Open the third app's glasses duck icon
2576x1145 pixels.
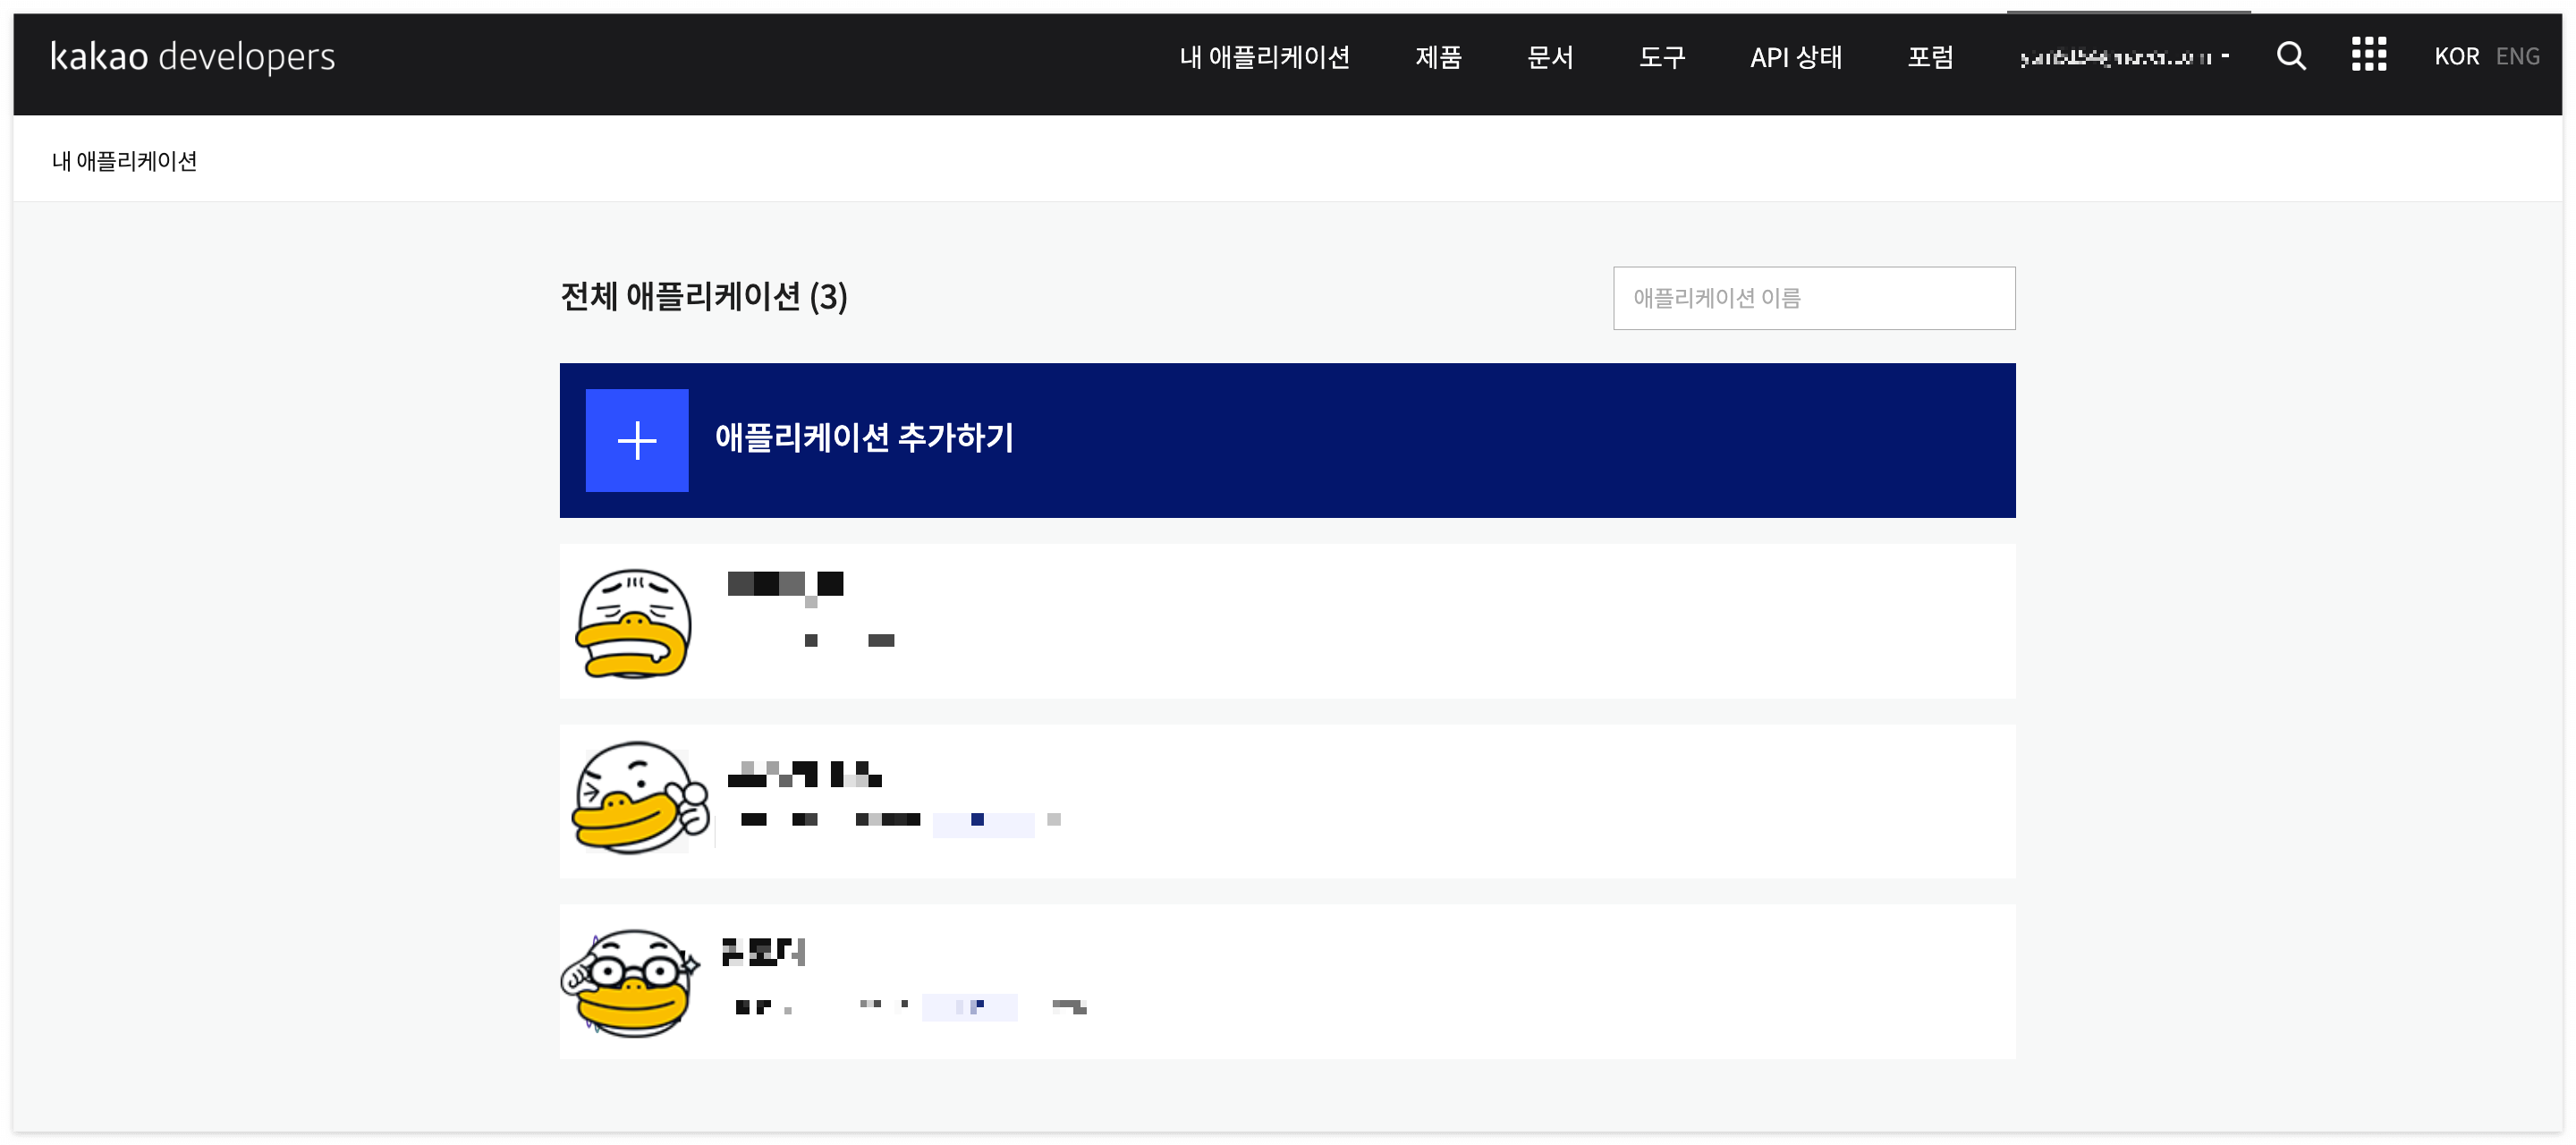click(x=630, y=981)
